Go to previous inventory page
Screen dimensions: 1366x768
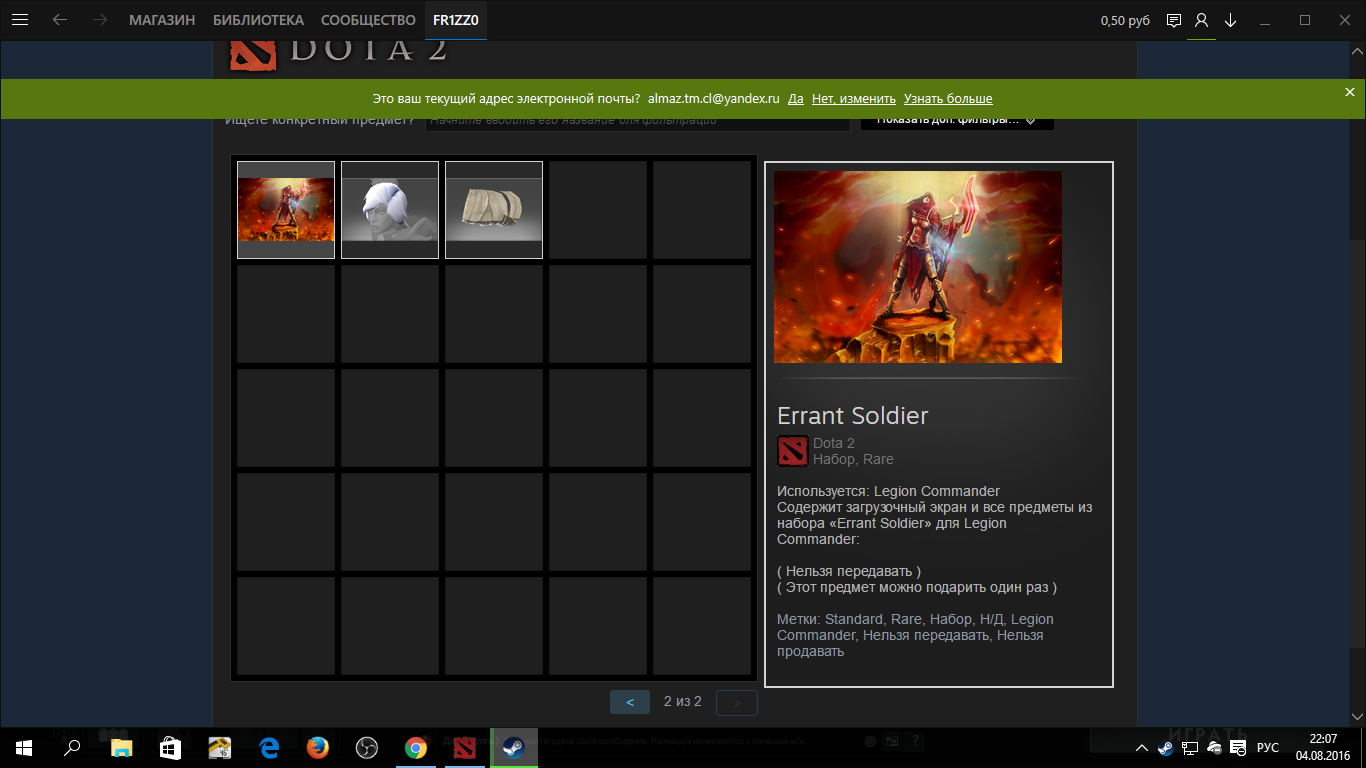630,702
